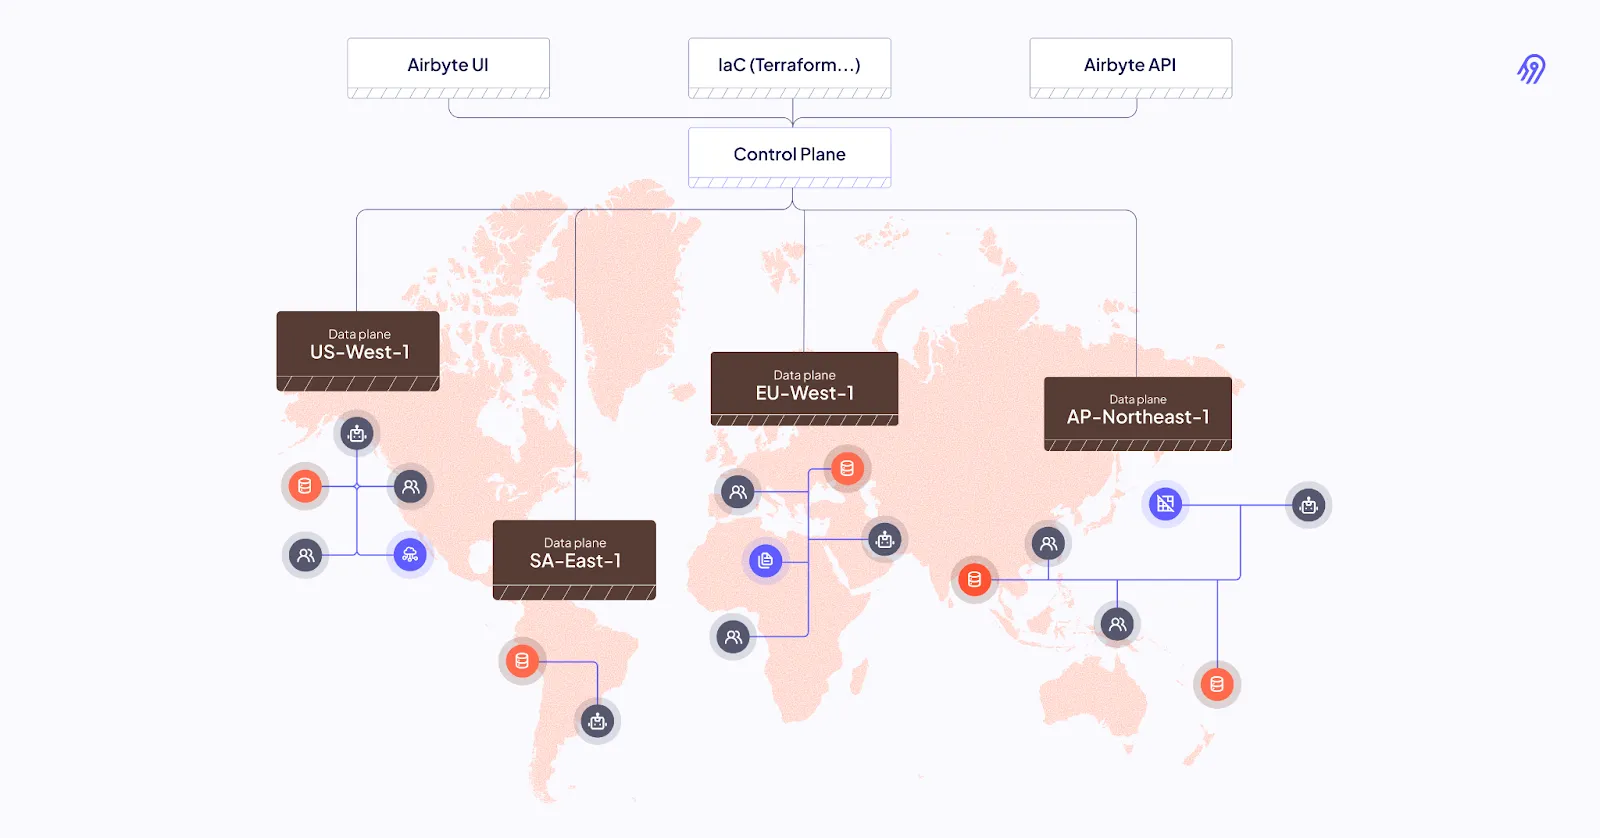
Task: Click the robot icon right of the purple grid icon
Action: pyautogui.click(x=1309, y=506)
